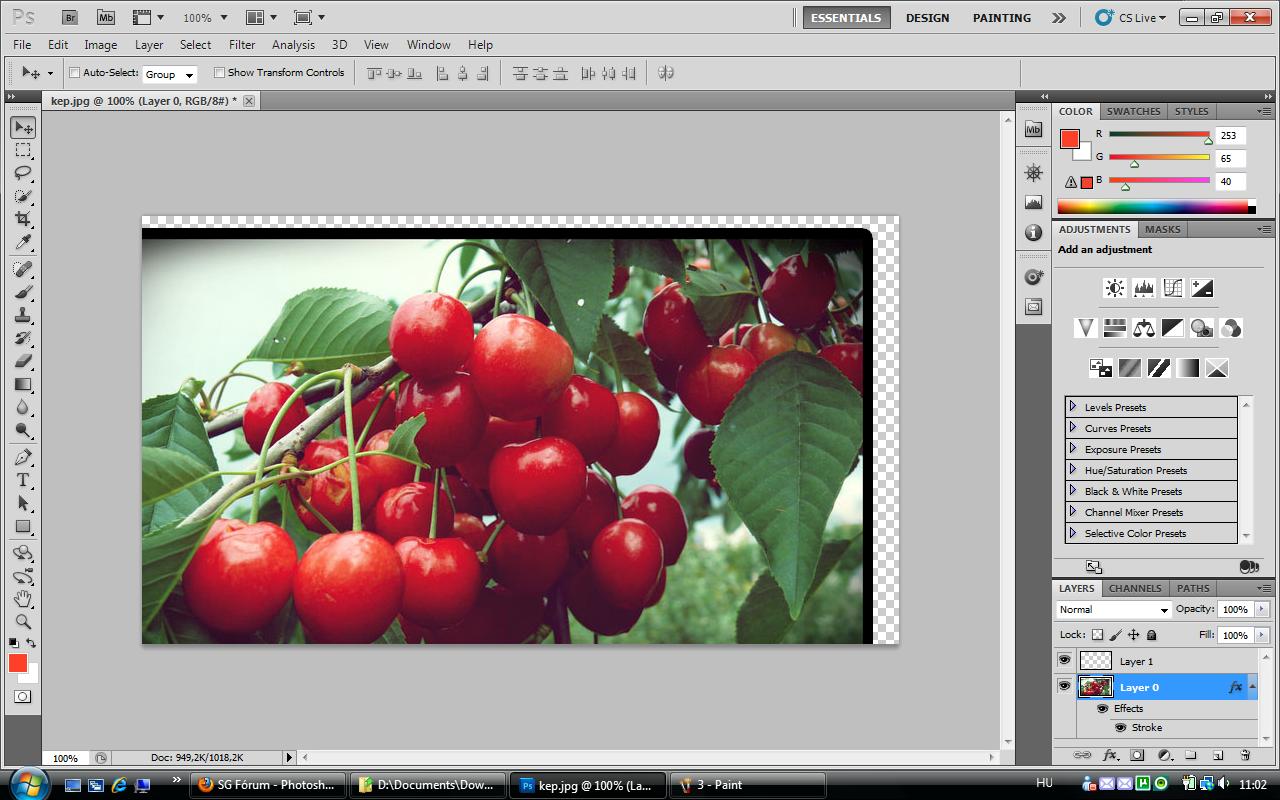Choose the Eyedropper tool
1280x800 pixels.
[x=23, y=243]
